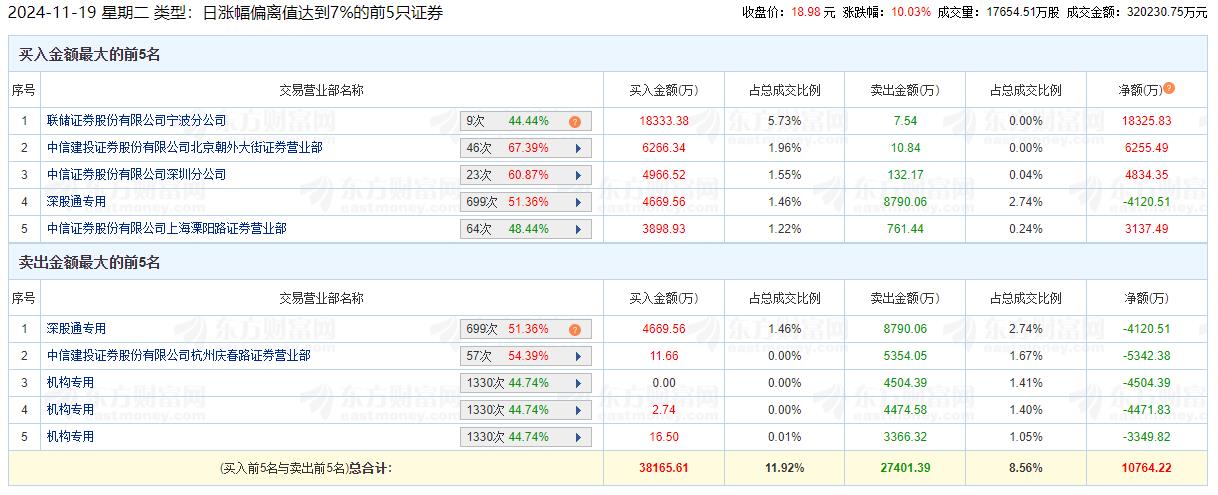Select the 买入金额最大的前5名 section header
This screenshot has width=1218, height=495.
89,55
